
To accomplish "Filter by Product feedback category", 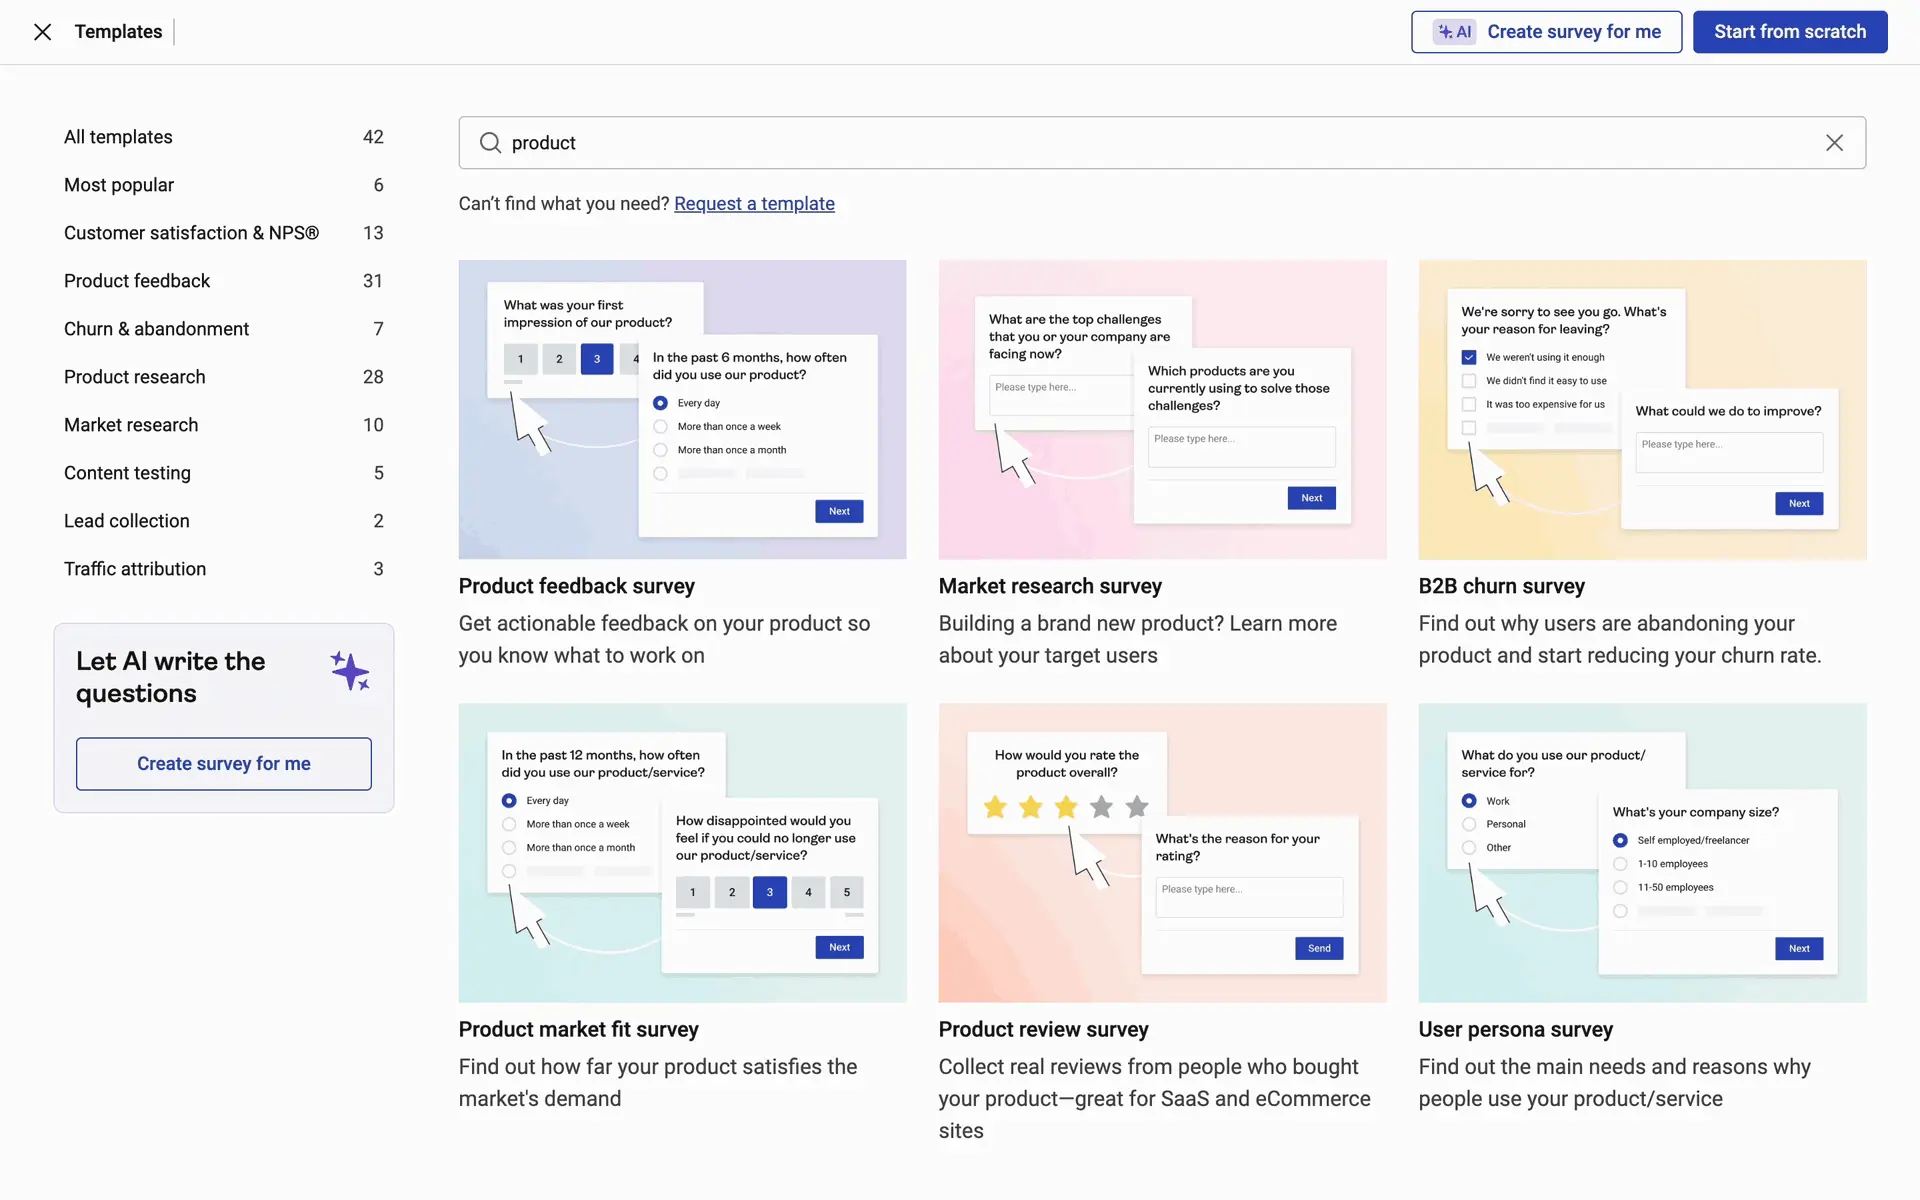I will (x=137, y=281).
